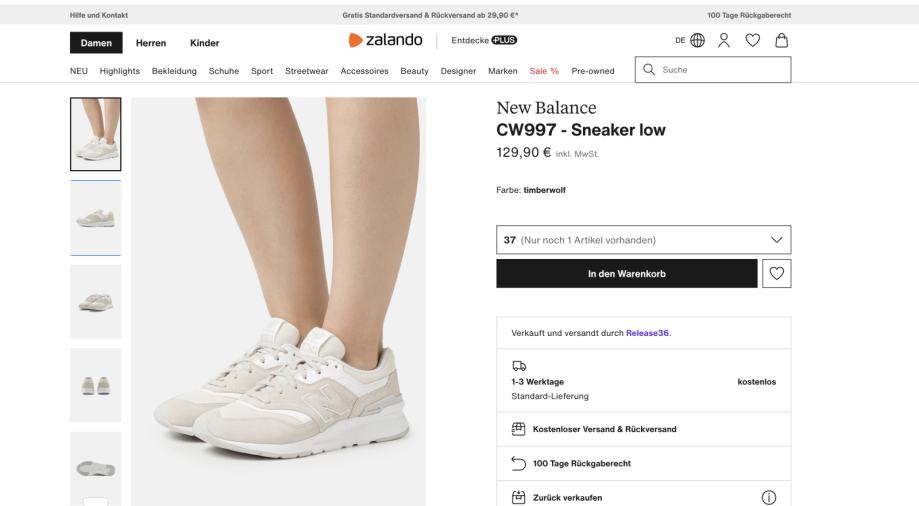Screen dimensions: 919x506
Task: Switch to the Kinder tab
Action: pyautogui.click(x=204, y=42)
